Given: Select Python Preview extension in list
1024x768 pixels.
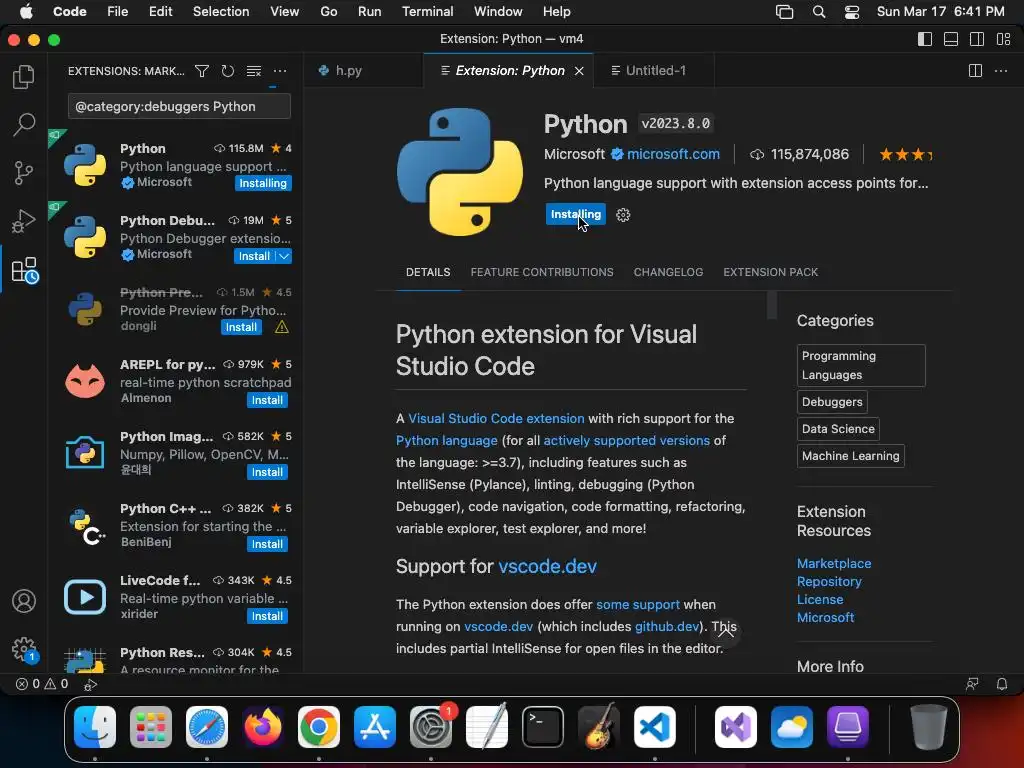Looking at the screenshot, I should 176,310.
